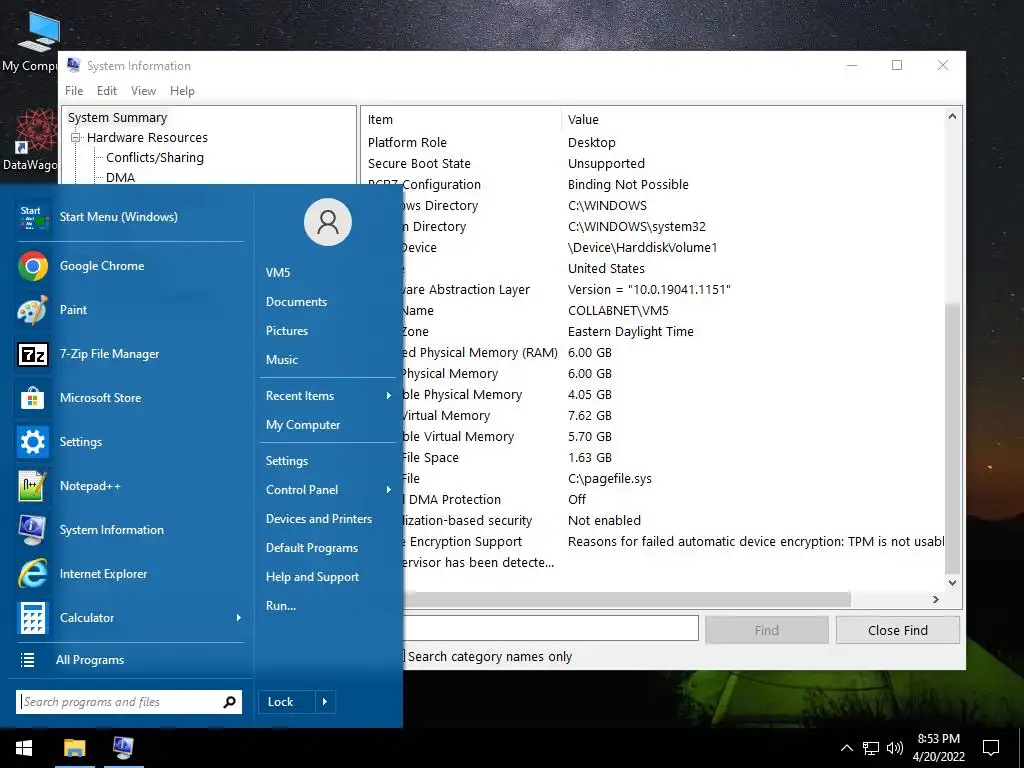The height and width of the screenshot is (768, 1024).
Task: Click the network tray icon
Action: [871, 748]
